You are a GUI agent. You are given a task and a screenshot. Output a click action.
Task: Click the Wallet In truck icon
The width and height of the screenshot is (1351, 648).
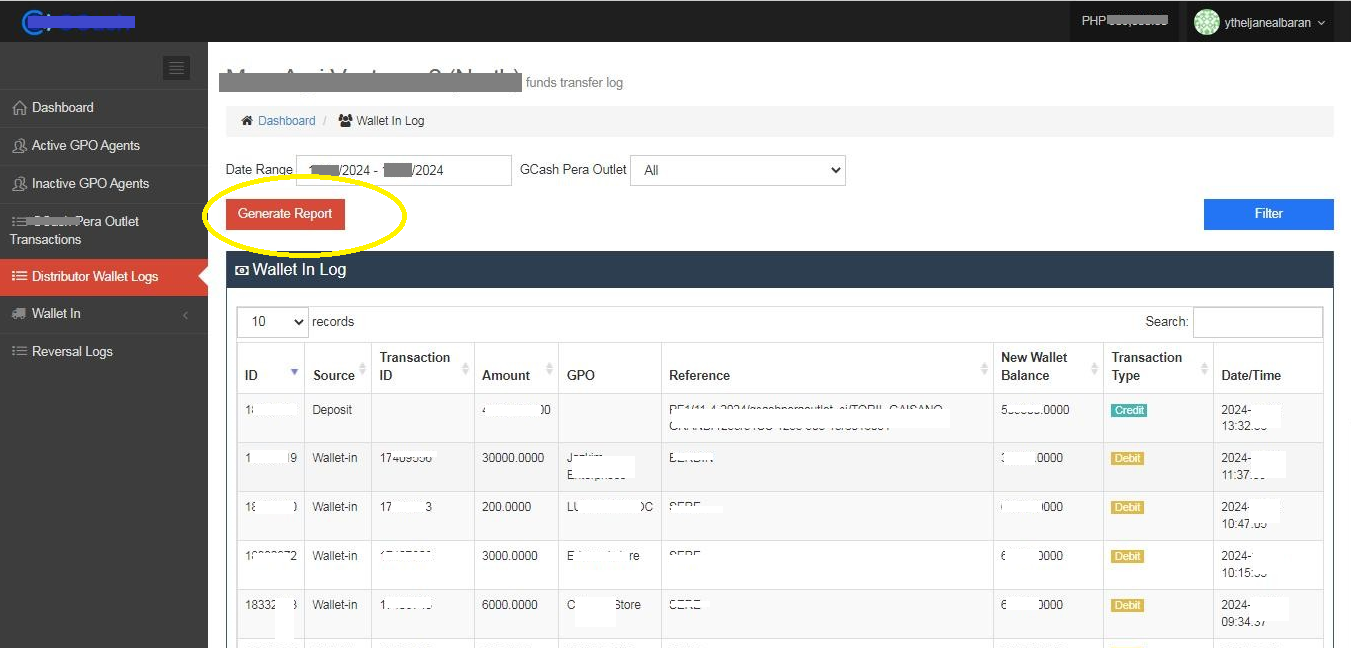pos(19,314)
